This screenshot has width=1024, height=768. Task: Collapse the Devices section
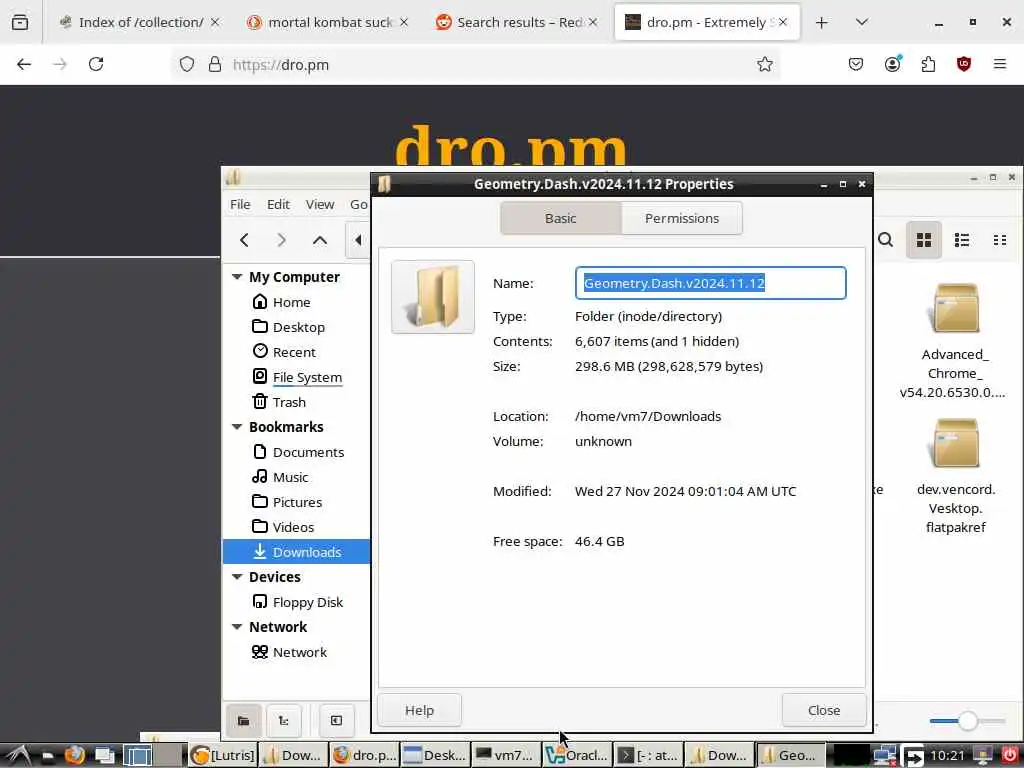[237, 577]
